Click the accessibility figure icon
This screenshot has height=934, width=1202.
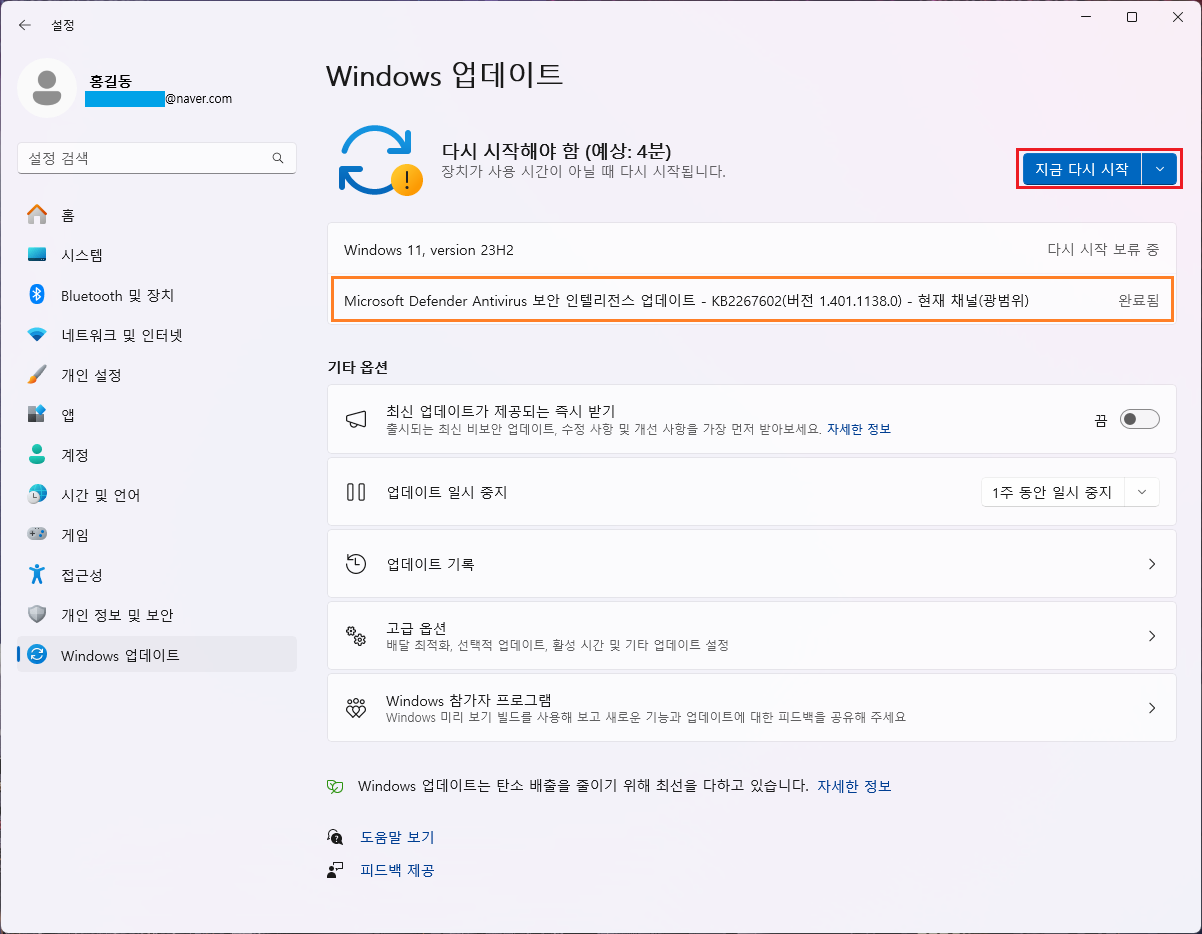[x=37, y=575]
